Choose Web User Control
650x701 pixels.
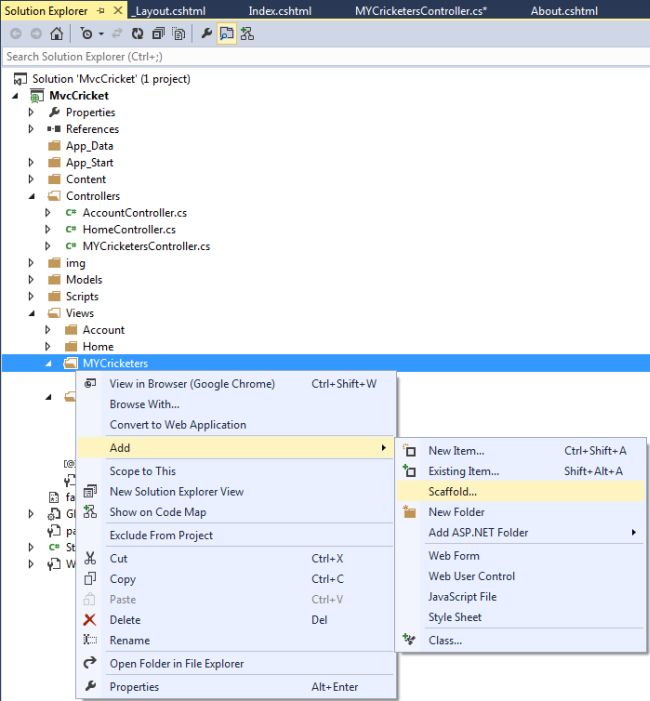(521, 576)
